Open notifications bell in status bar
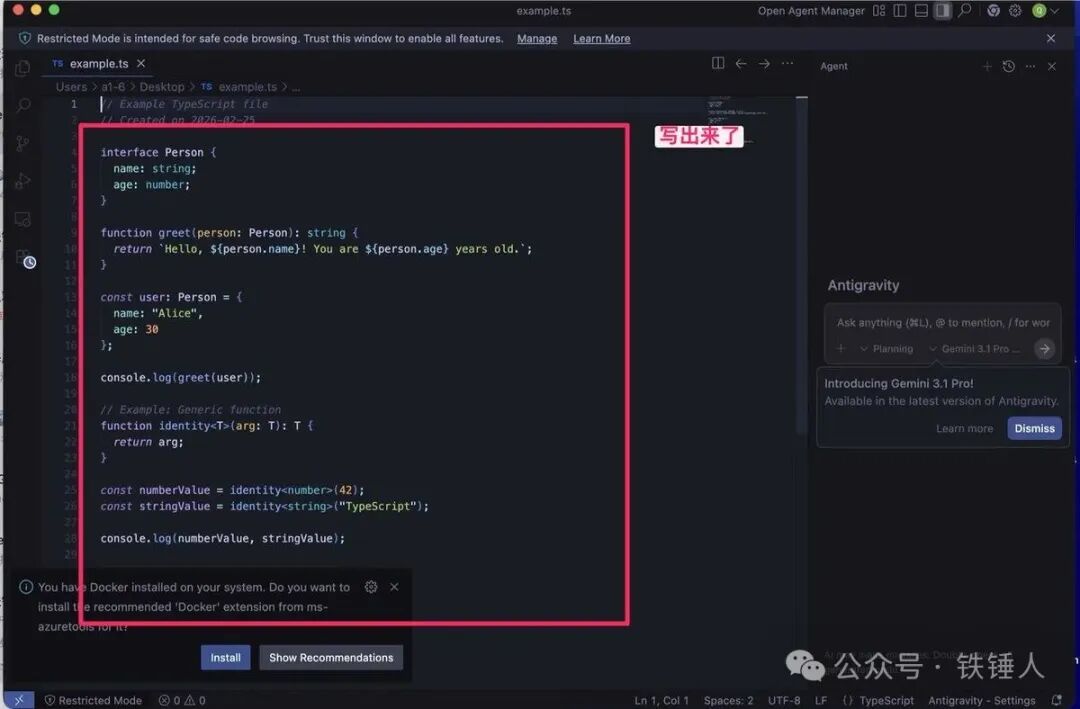1080x709 pixels. (x=1057, y=700)
